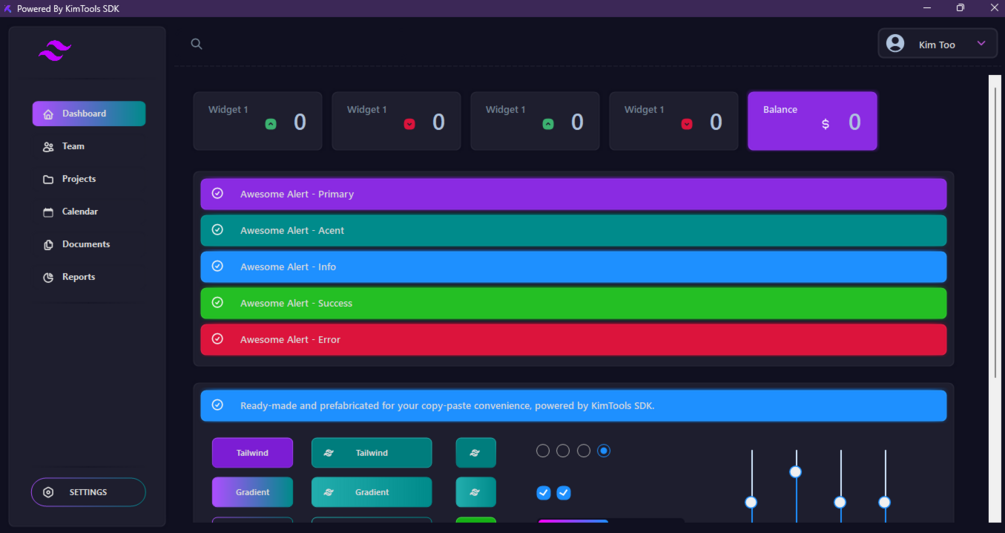Click the Tailwind wave logo in sidebar
The width and height of the screenshot is (1005, 533).
pyautogui.click(x=54, y=50)
